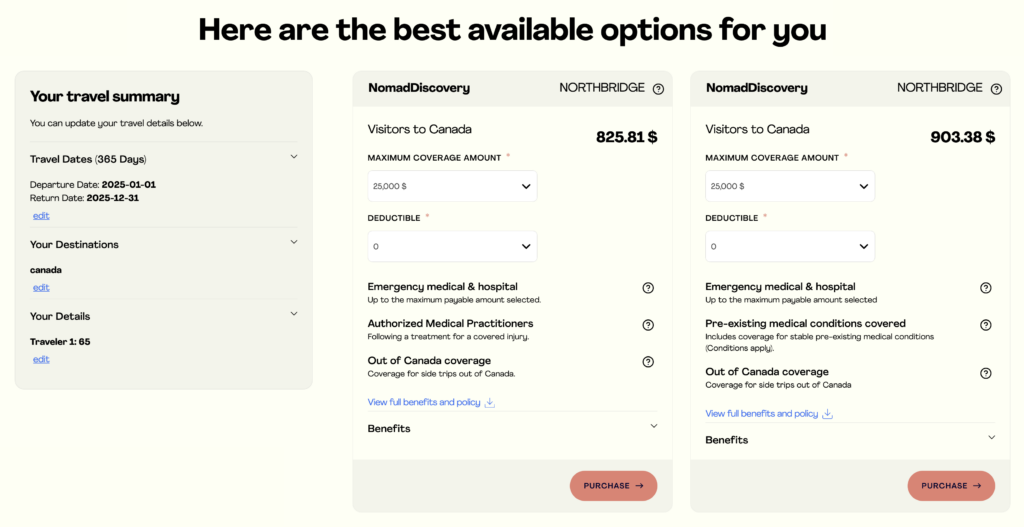
Task: Open deductible dropdown in 903.38 $ plan
Action: pos(790,246)
